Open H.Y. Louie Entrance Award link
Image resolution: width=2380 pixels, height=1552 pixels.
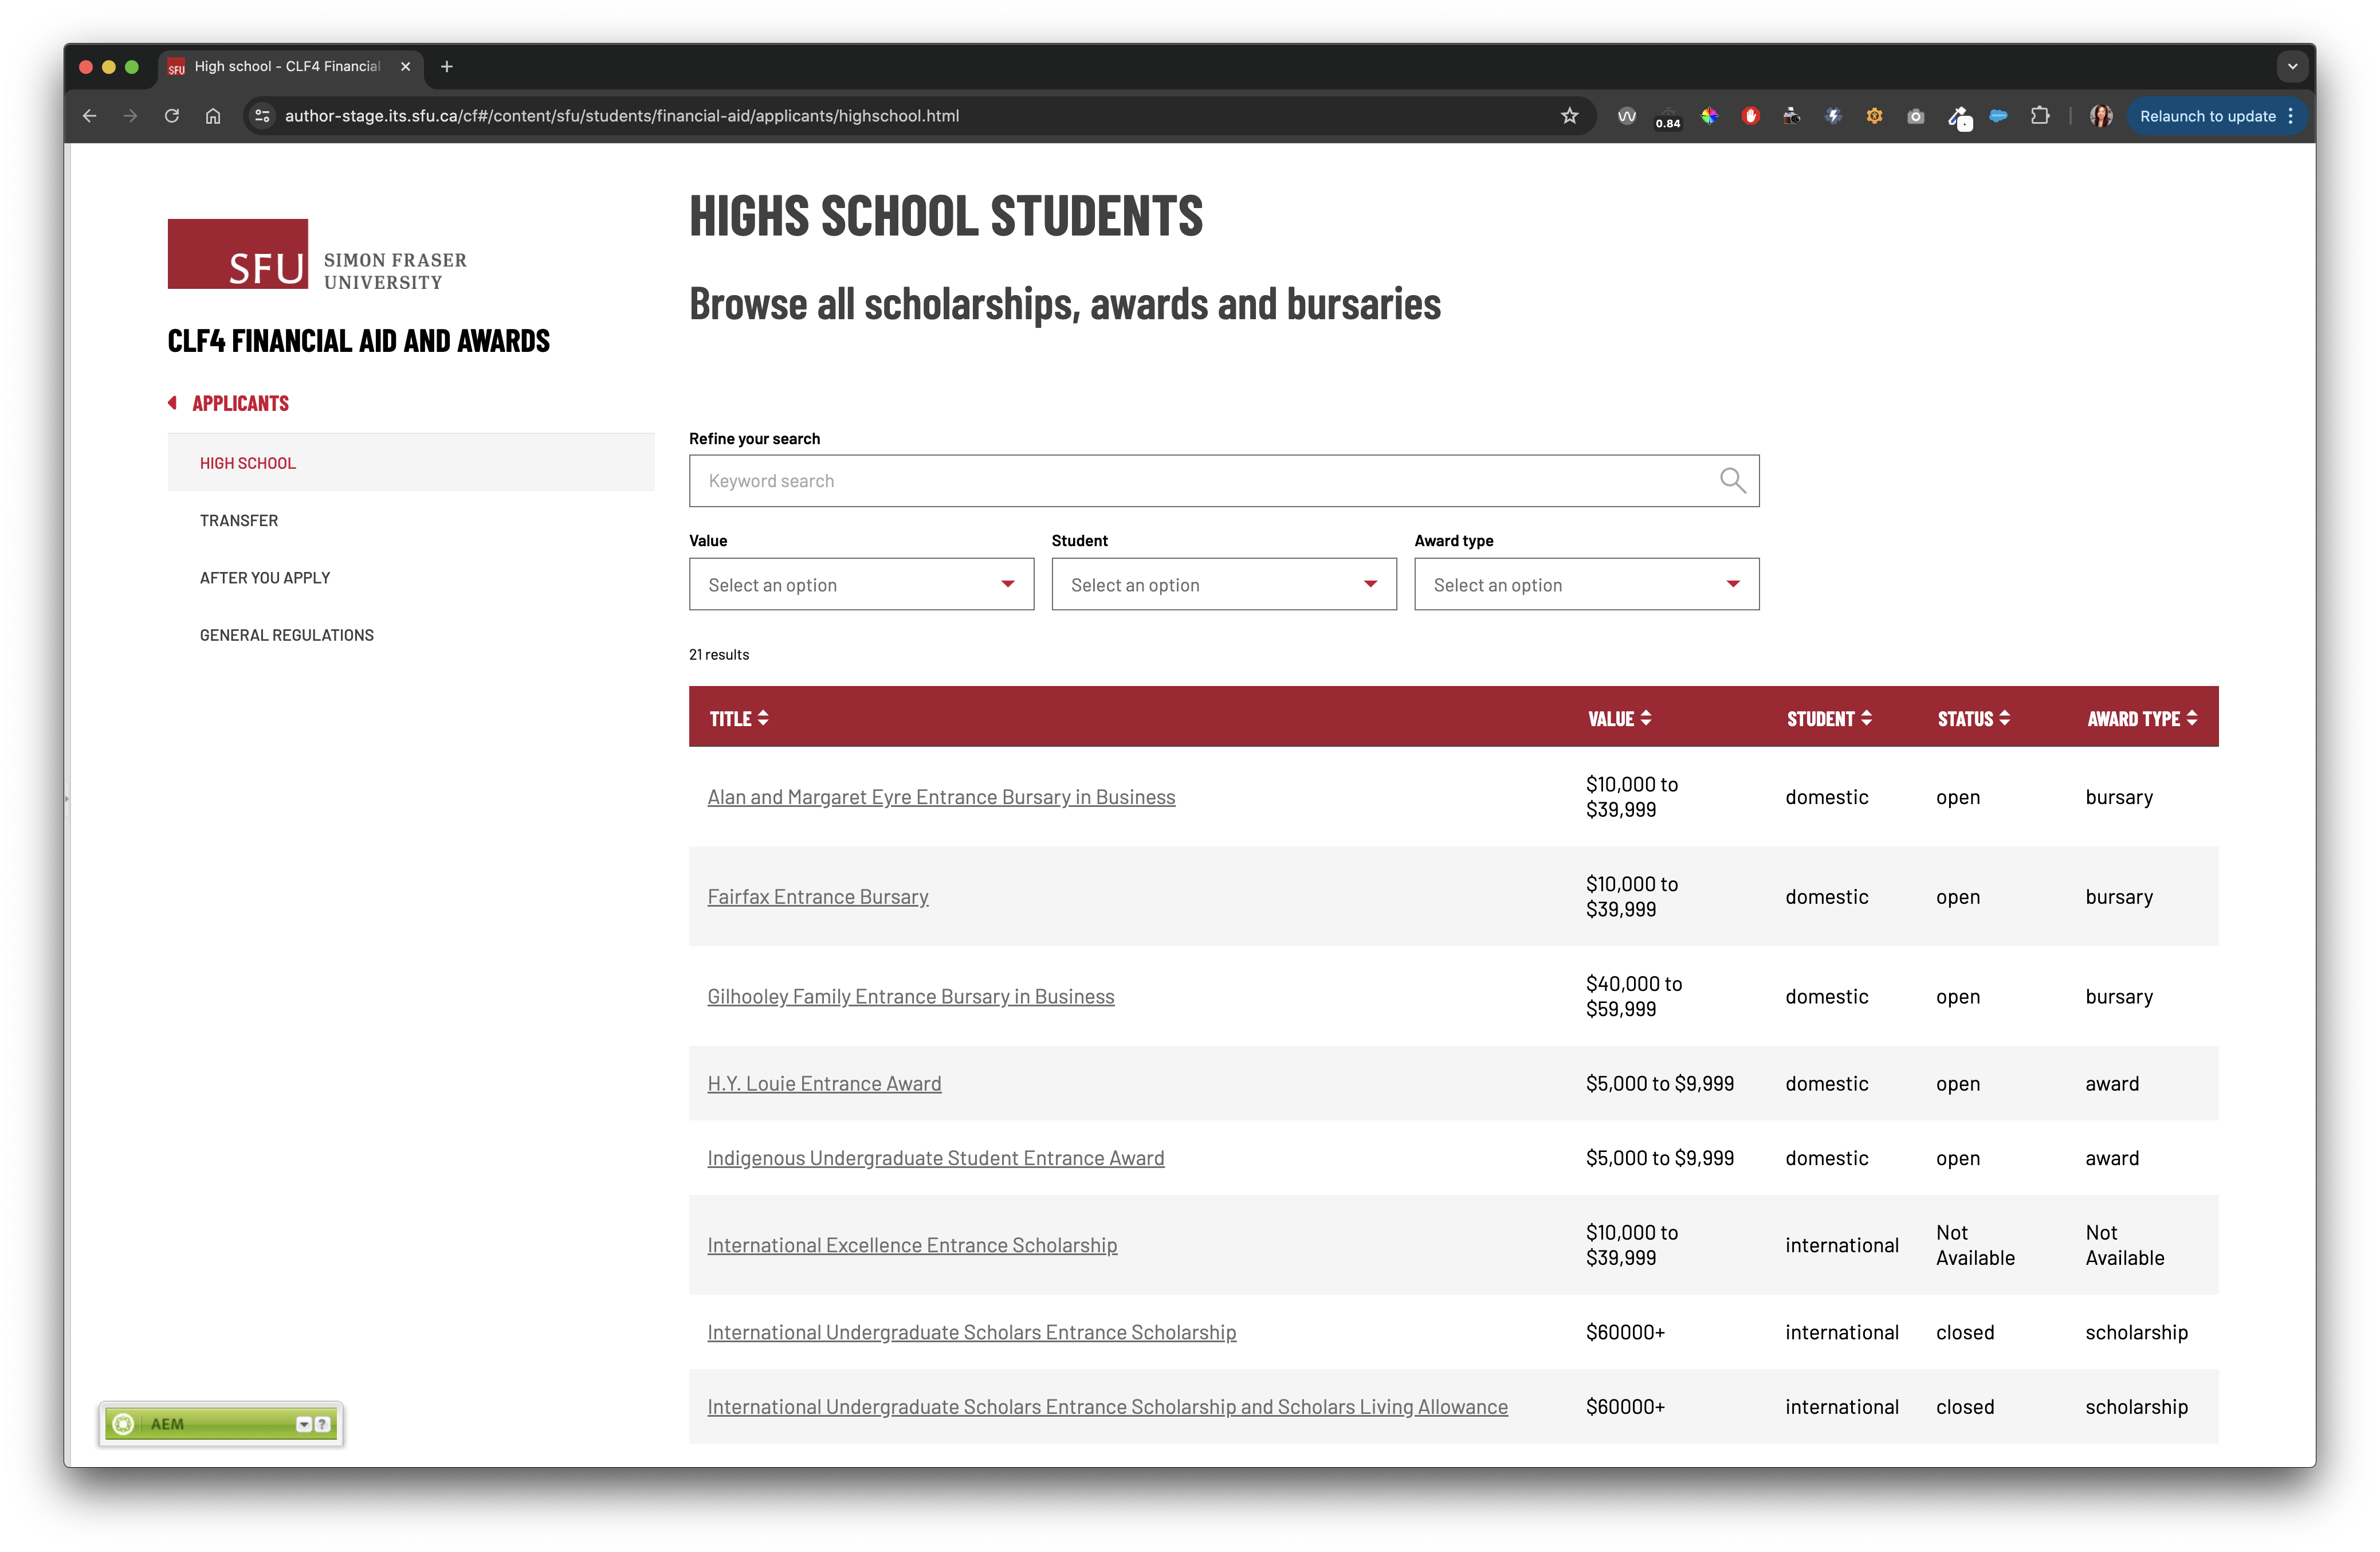(x=824, y=1083)
